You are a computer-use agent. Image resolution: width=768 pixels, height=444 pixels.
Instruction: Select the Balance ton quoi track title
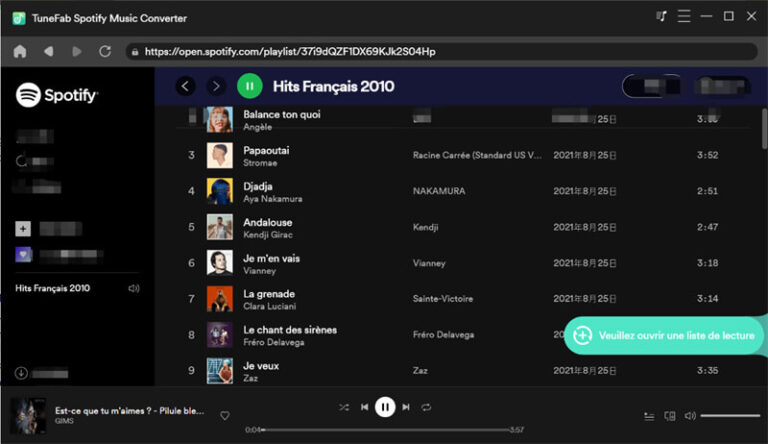coord(282,114)
